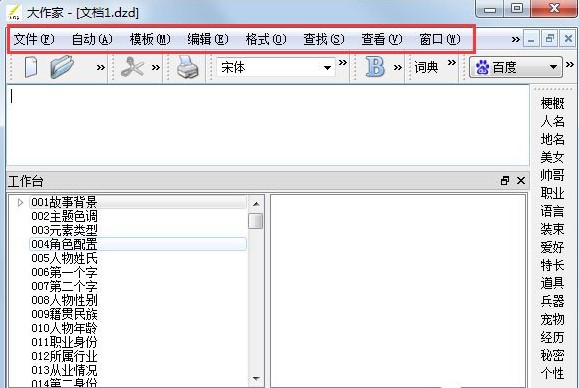Click the tree scrollbar down arrow

256,378
